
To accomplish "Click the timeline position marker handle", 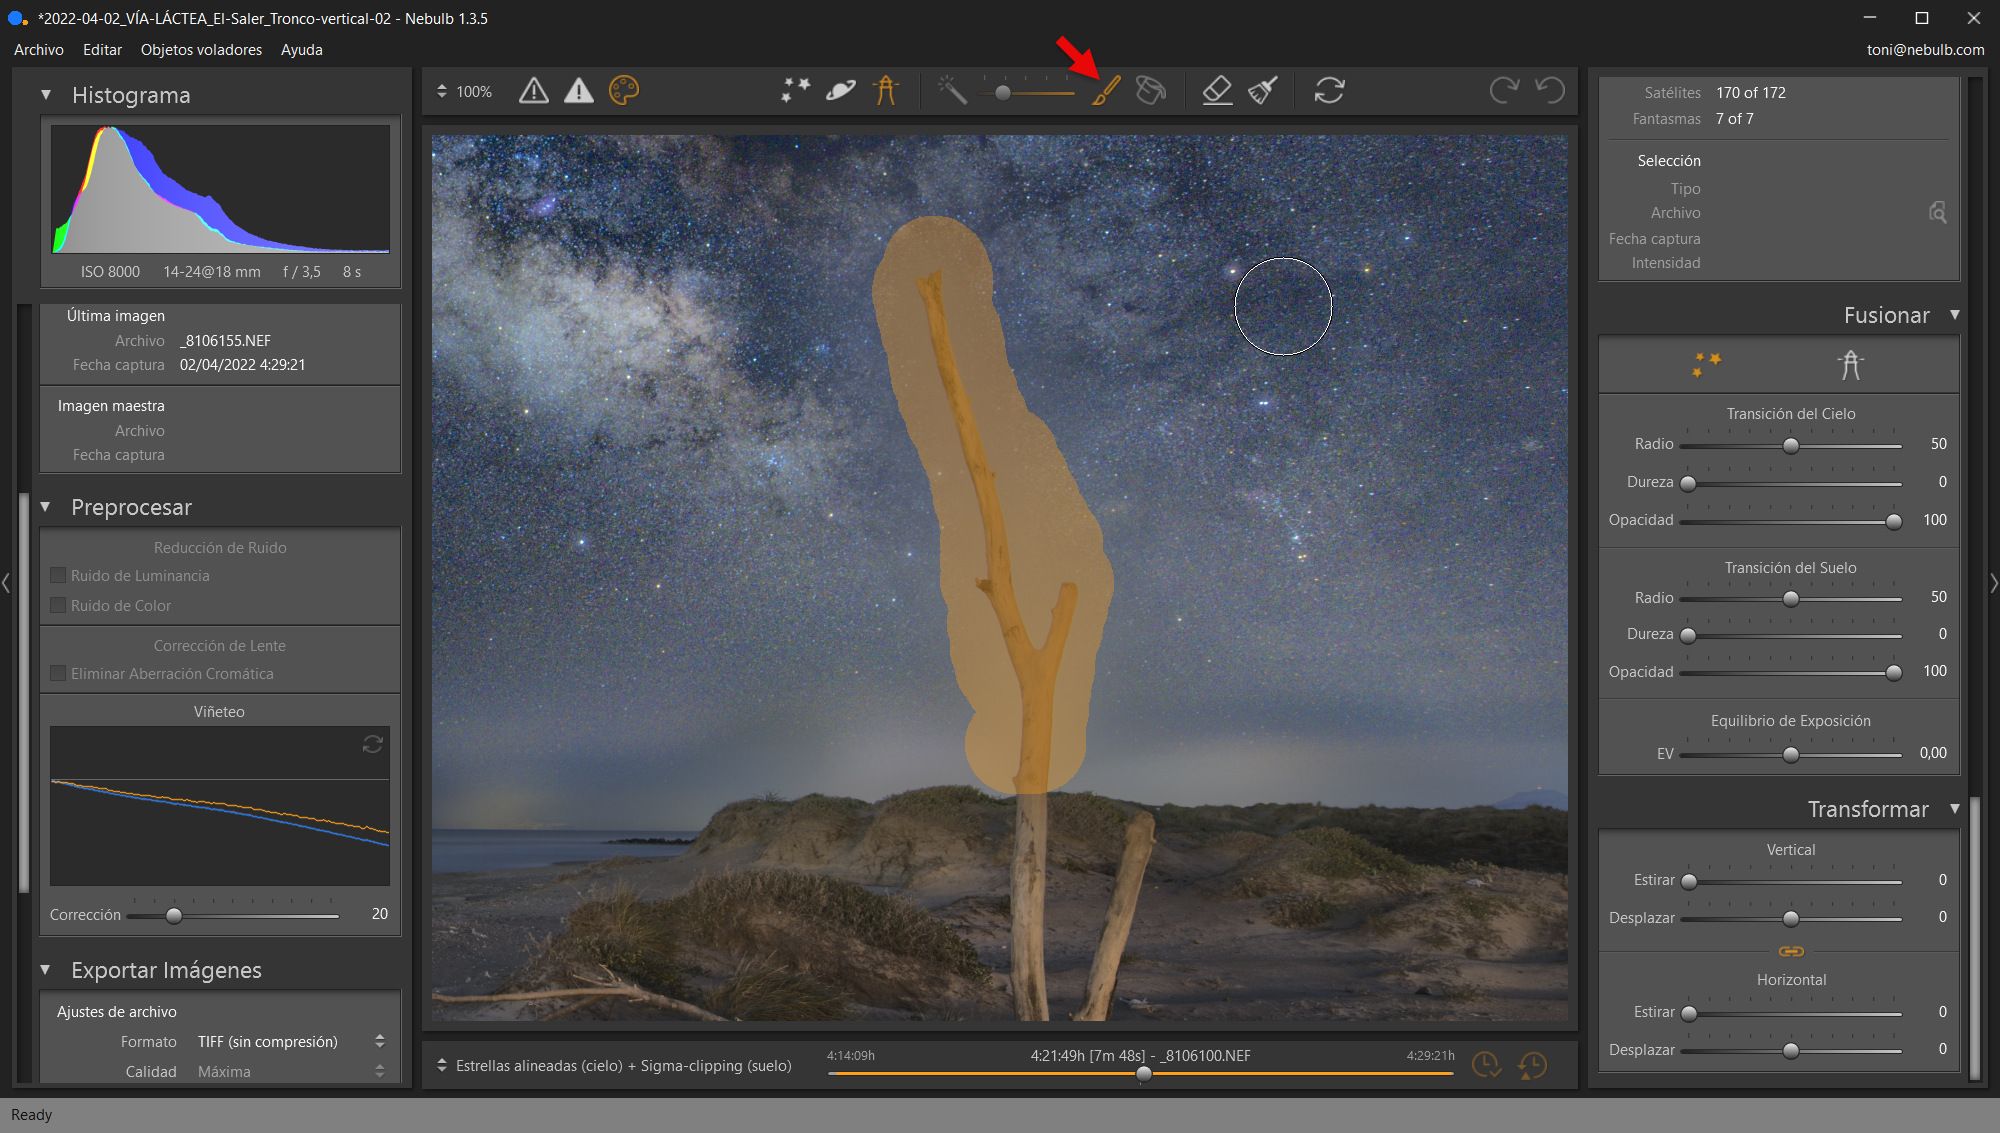I will point(1144,1074).
